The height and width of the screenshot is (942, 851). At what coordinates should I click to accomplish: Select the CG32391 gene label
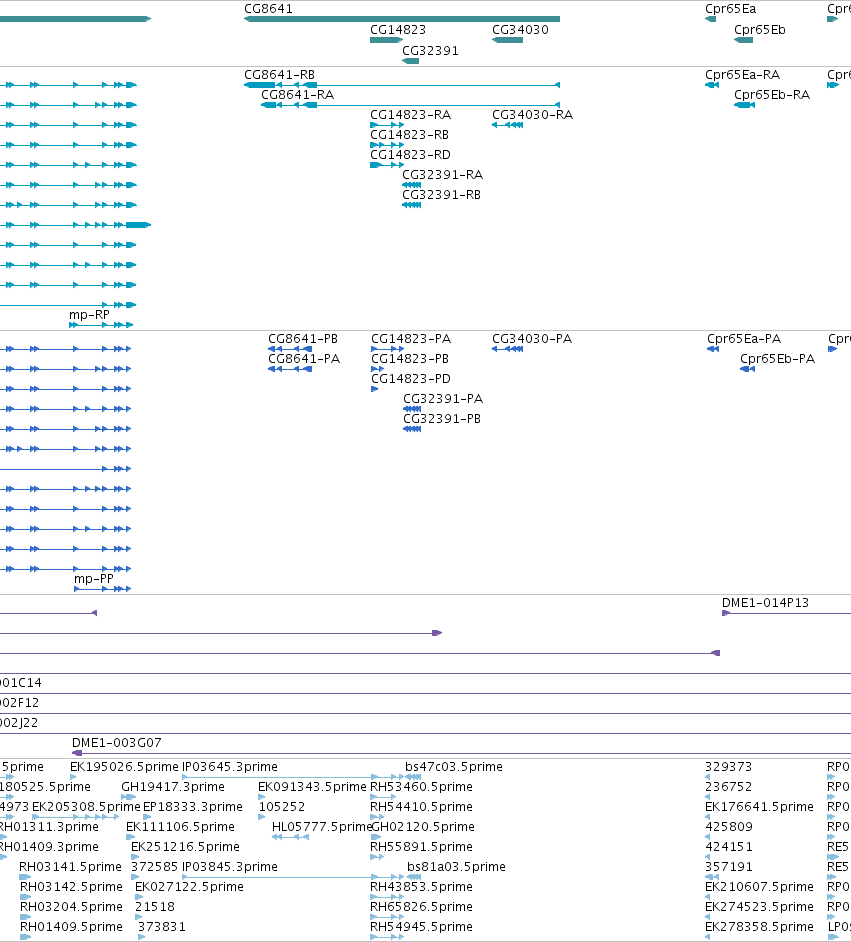tap(430, 51)
